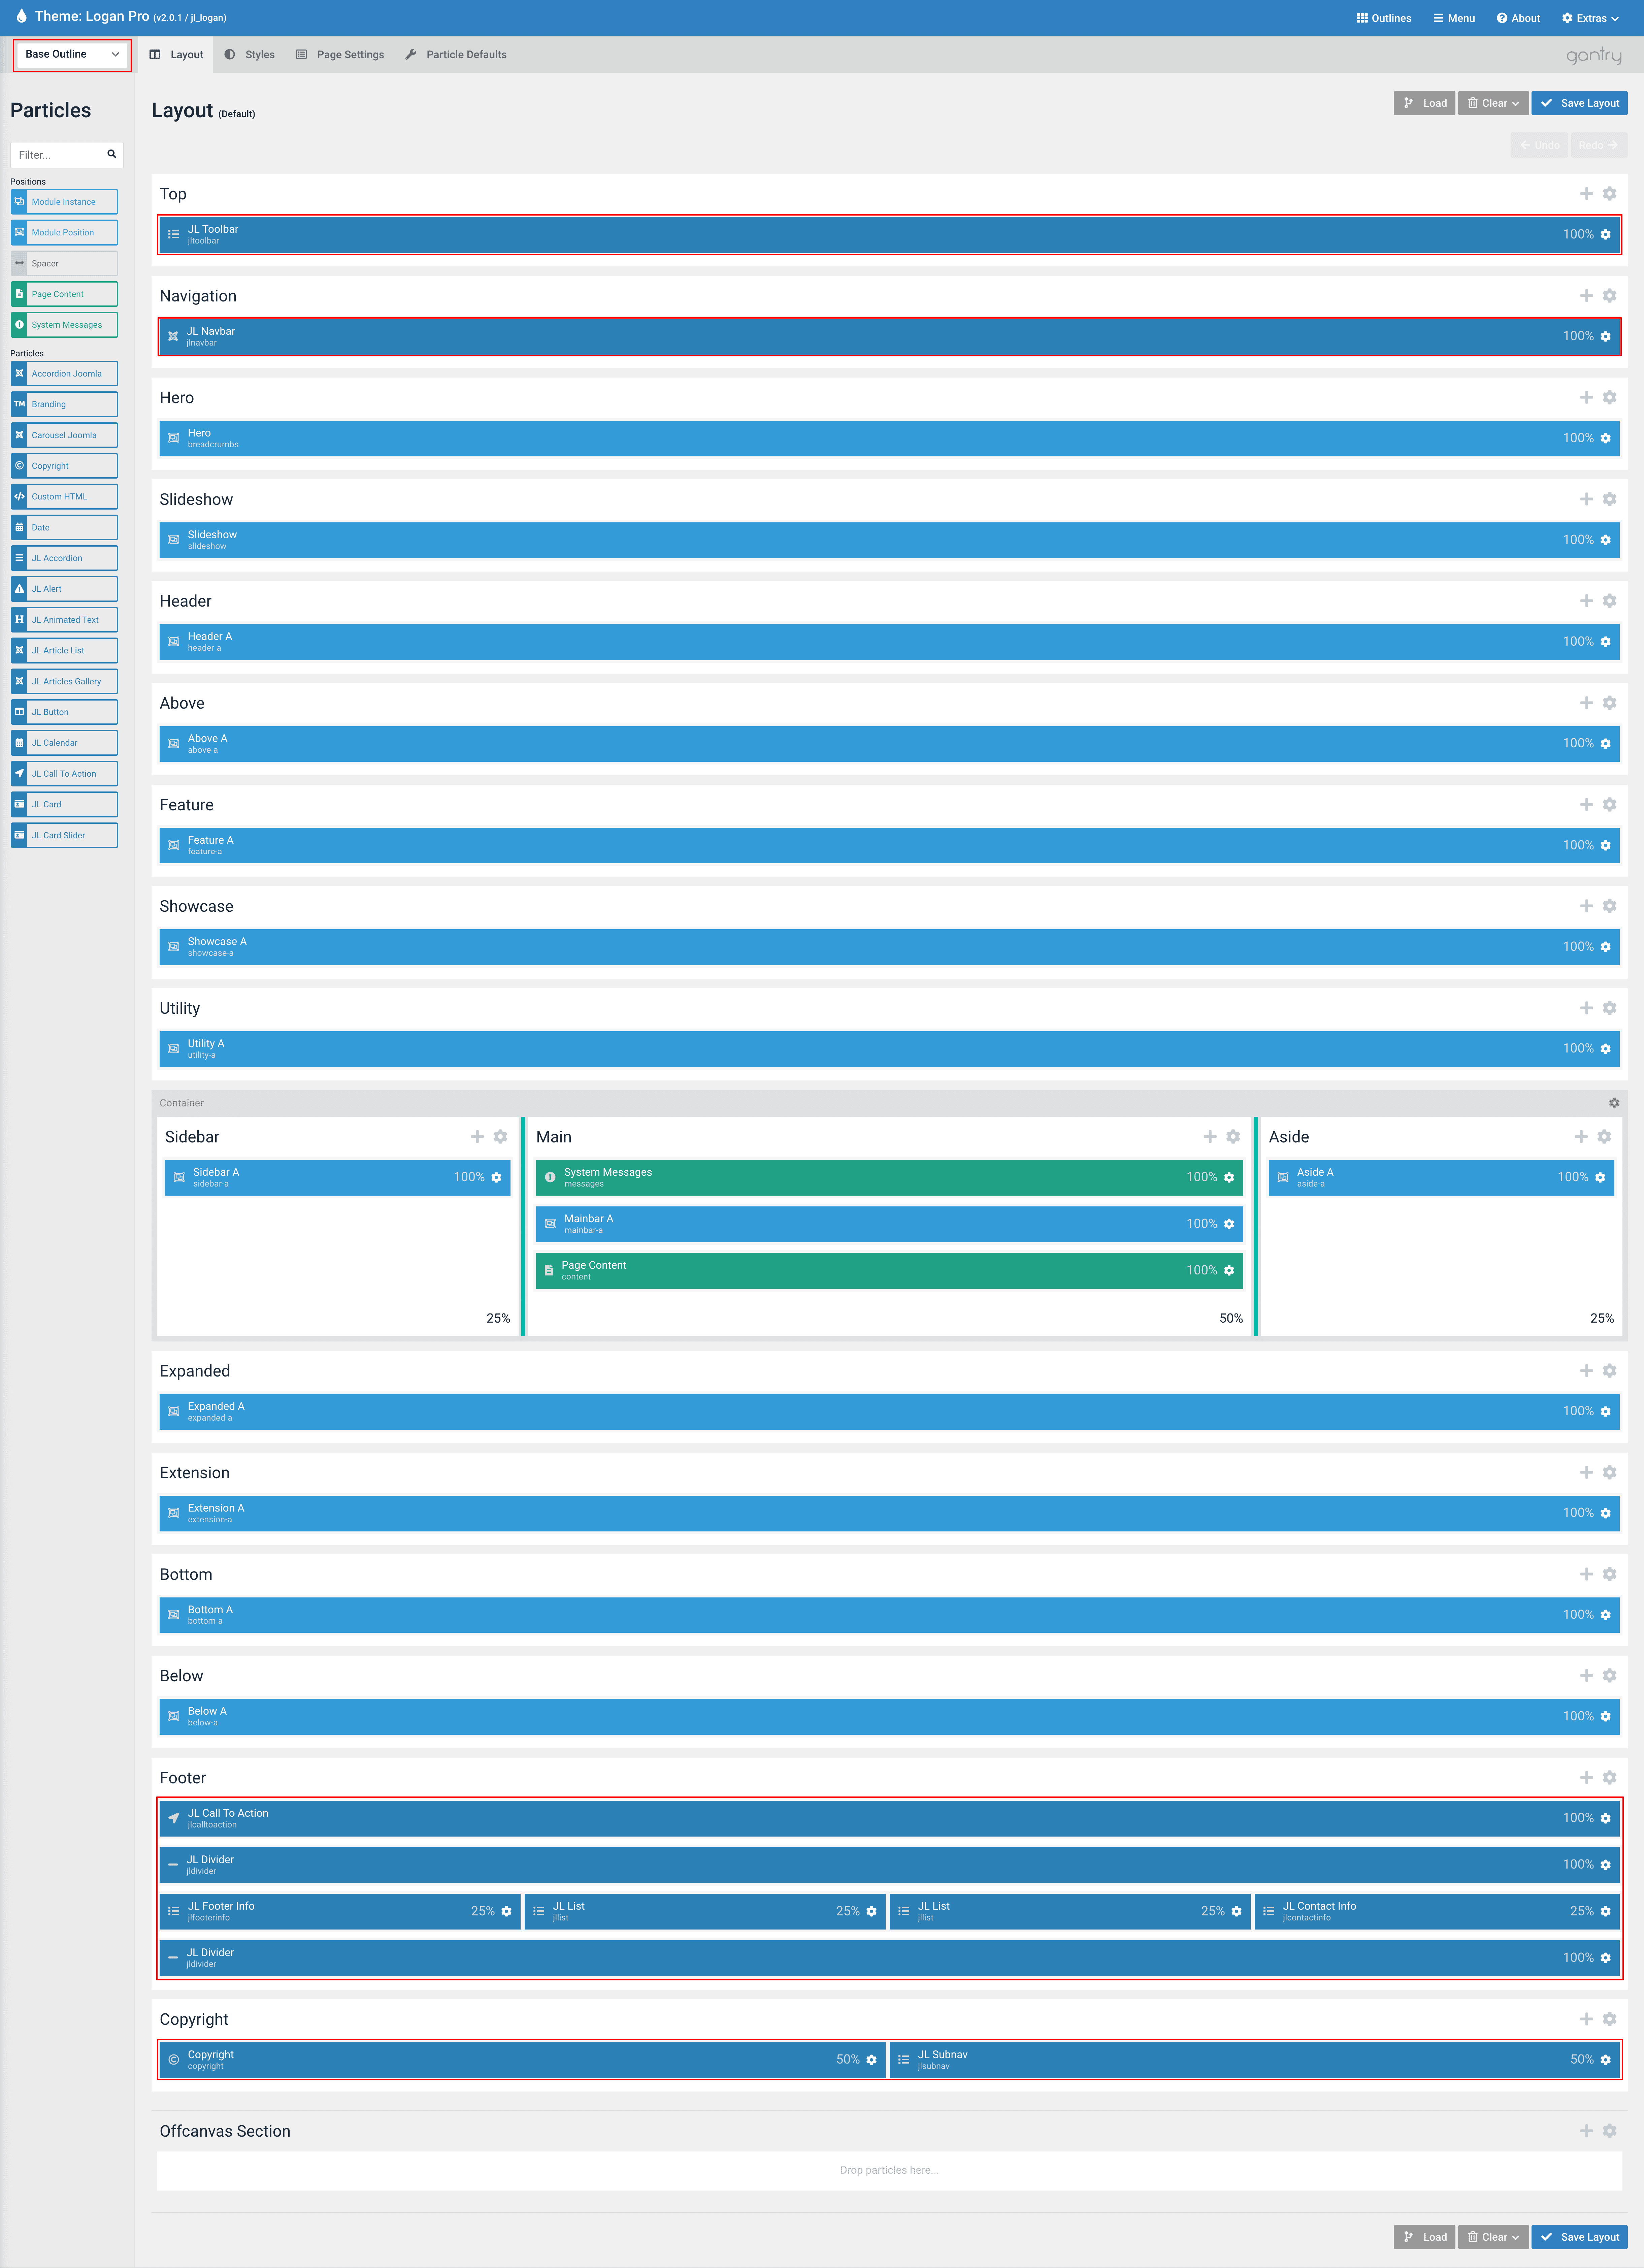Click plus icon in Offcanvas Section

tap(1586, 2131)
